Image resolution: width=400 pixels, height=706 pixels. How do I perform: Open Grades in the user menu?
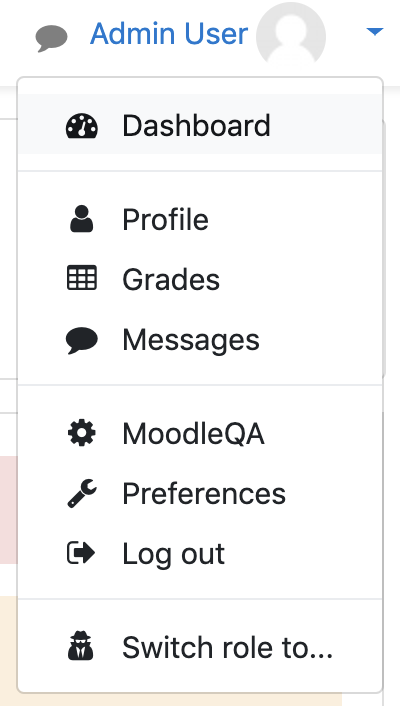200,279
